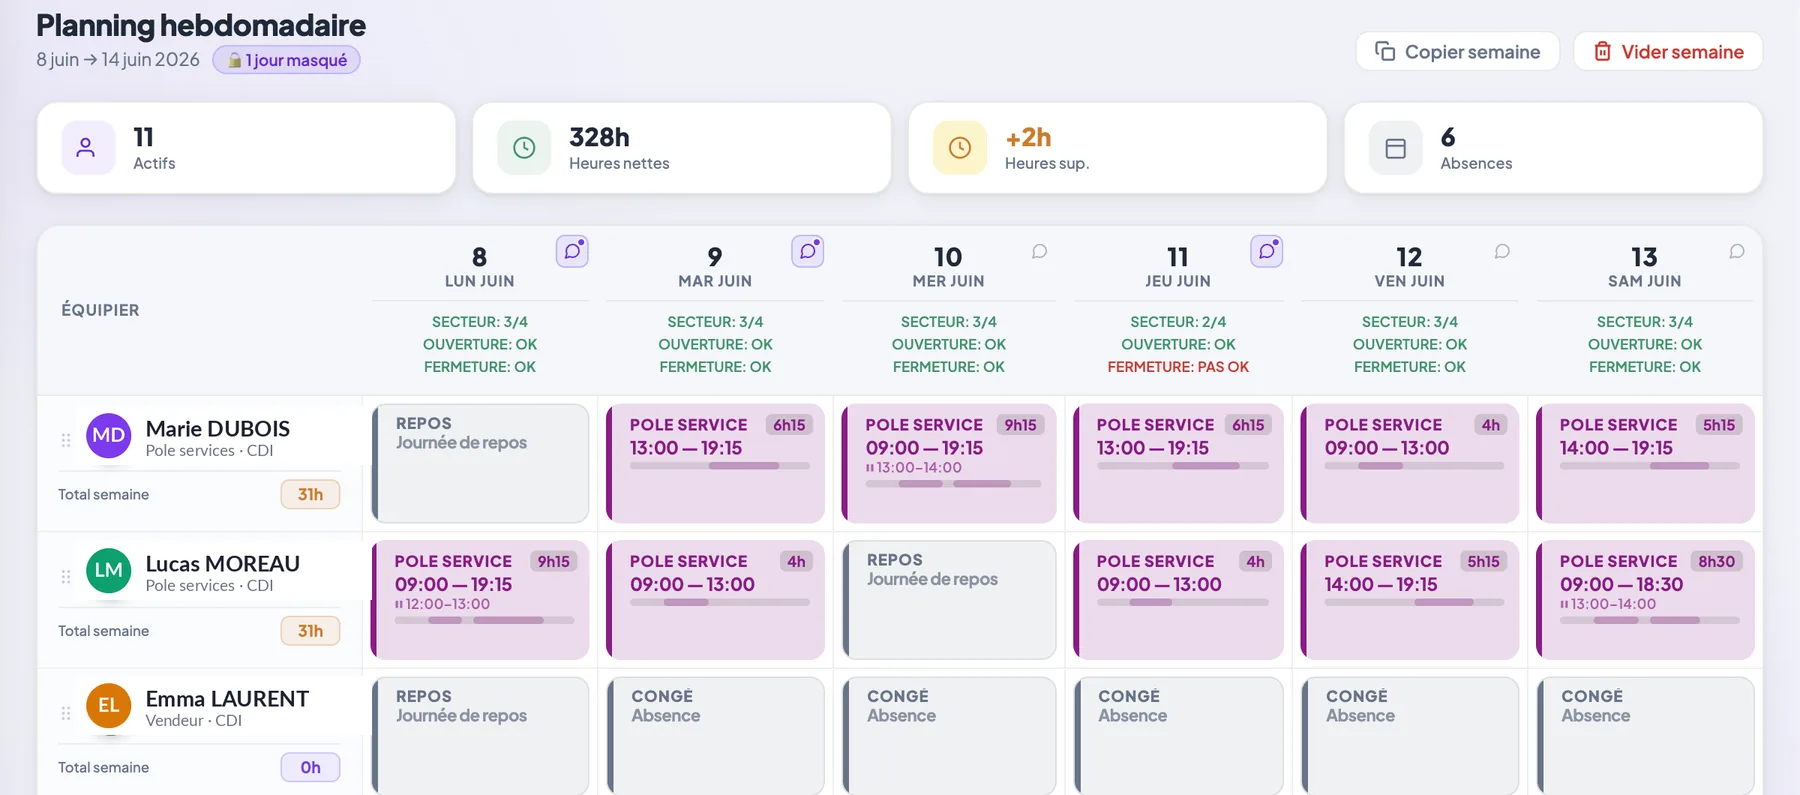The width and height of the screenshot is (1800, 795).
Task: Open the comment bubble for Wednesday 10 June
Action: 1040,251
